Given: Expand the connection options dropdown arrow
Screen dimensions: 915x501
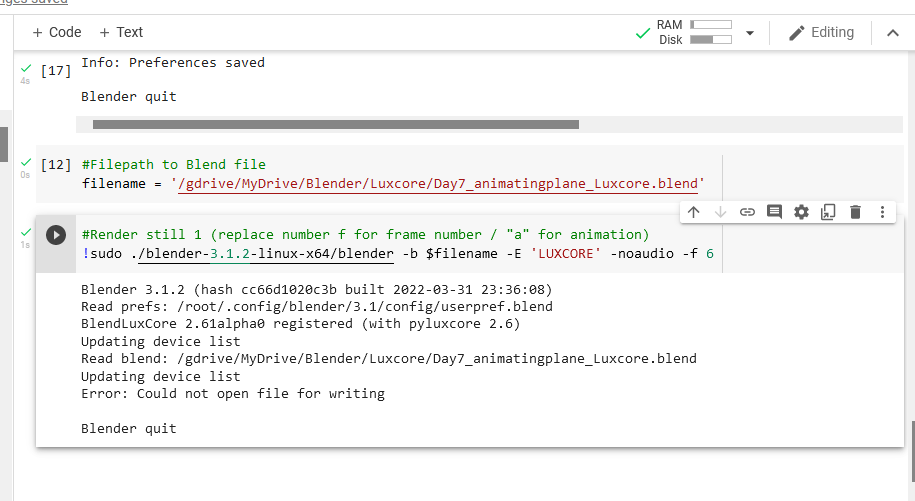Looking at the screenshot, I should [750, 33].
